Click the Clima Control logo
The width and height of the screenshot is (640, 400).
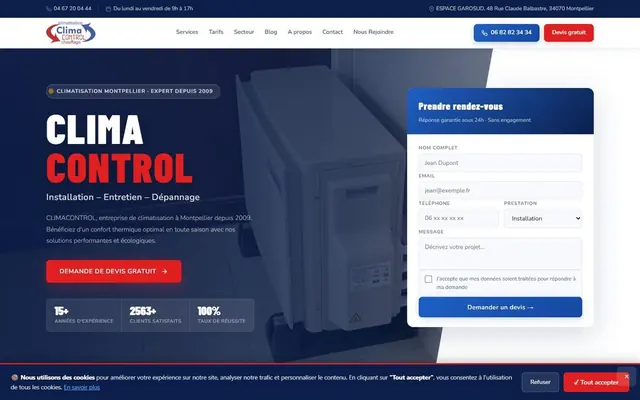tap(71, 33)
